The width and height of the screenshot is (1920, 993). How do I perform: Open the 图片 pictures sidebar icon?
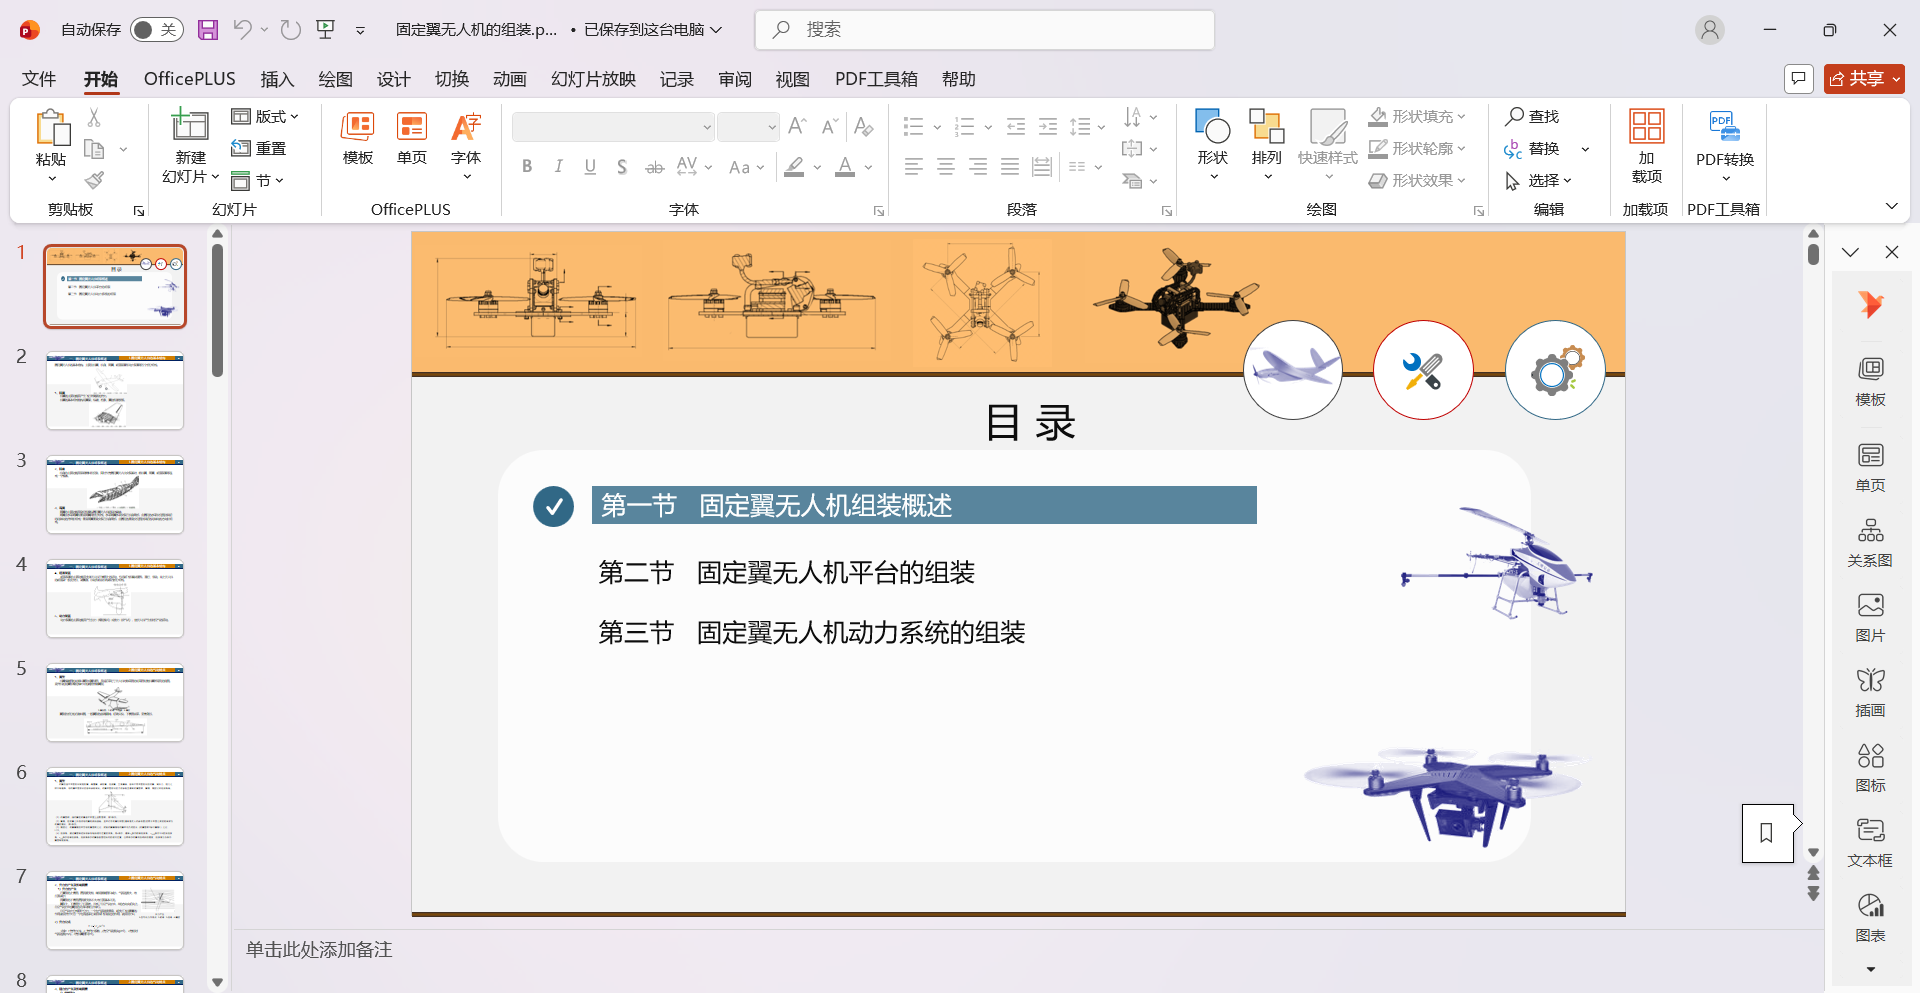[x=1870, y=616]
